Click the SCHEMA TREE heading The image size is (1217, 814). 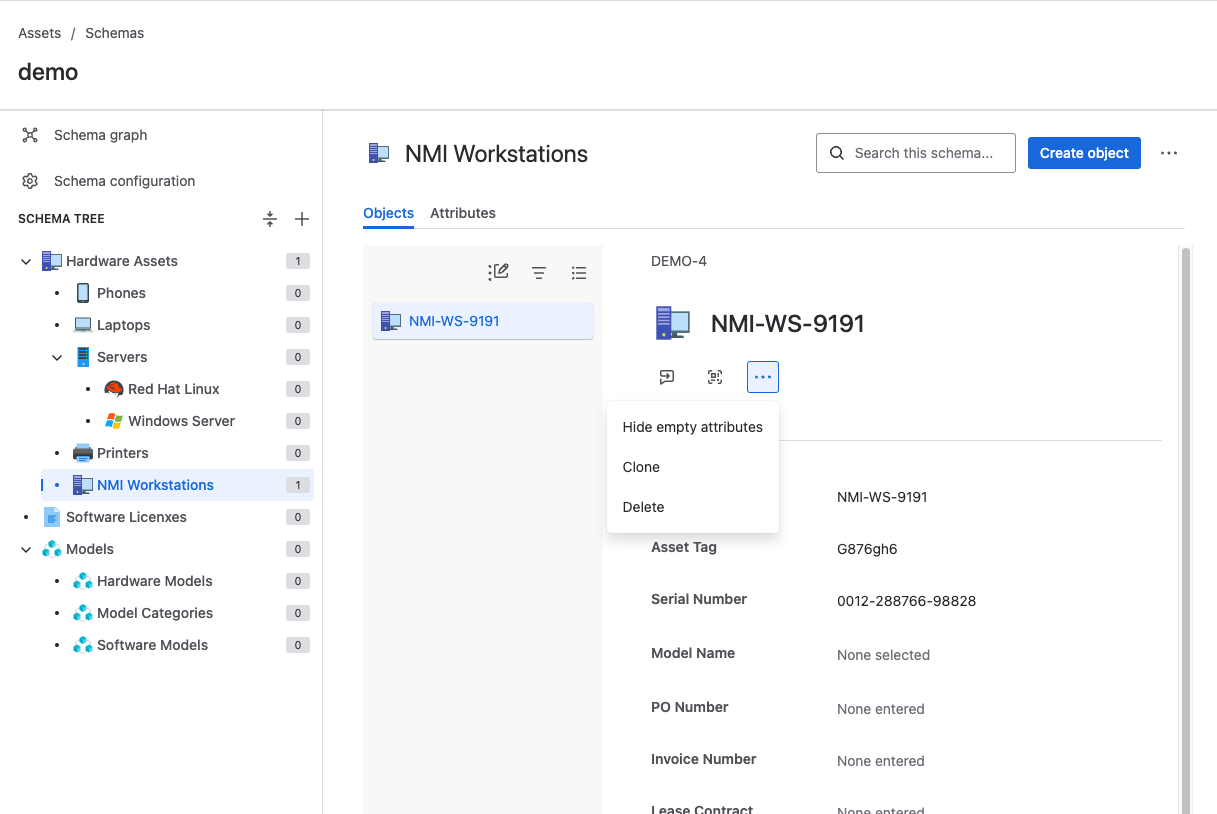tap(61, 219)
